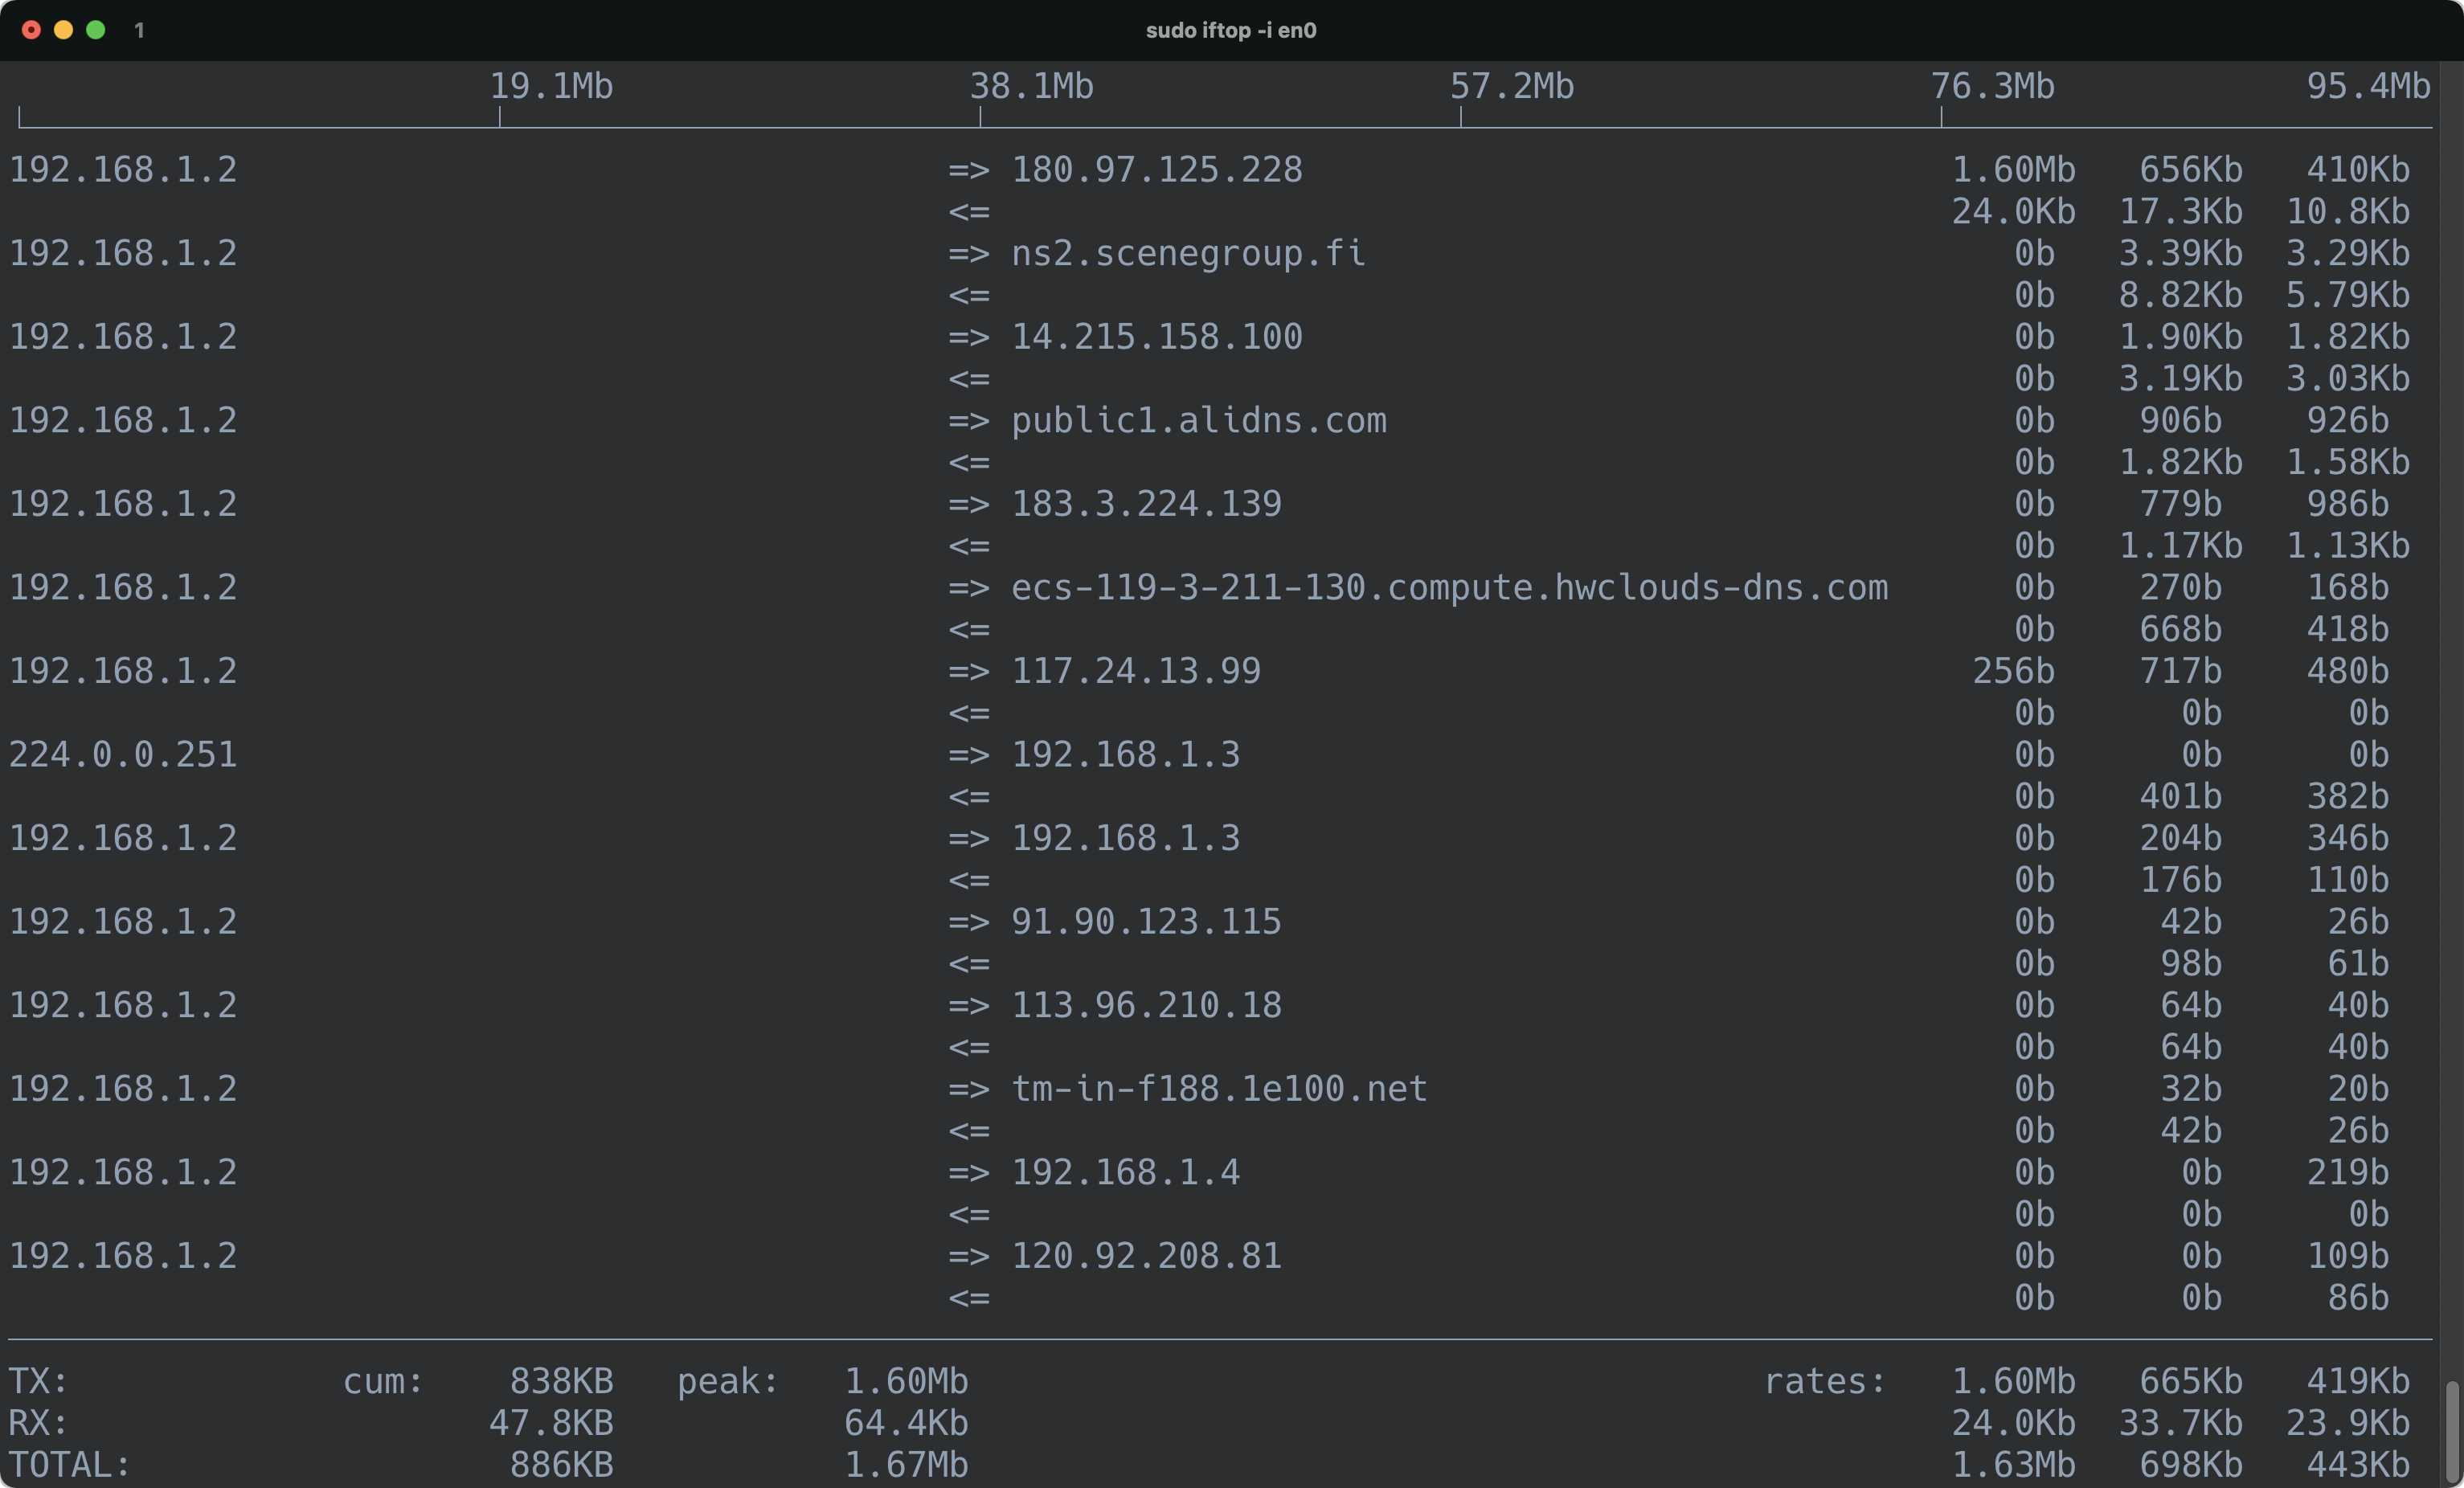The height and width of the screenshot is (1488, 2464).
Task: Click the 886KB cumulative total value
Action: coord(562,1466)
